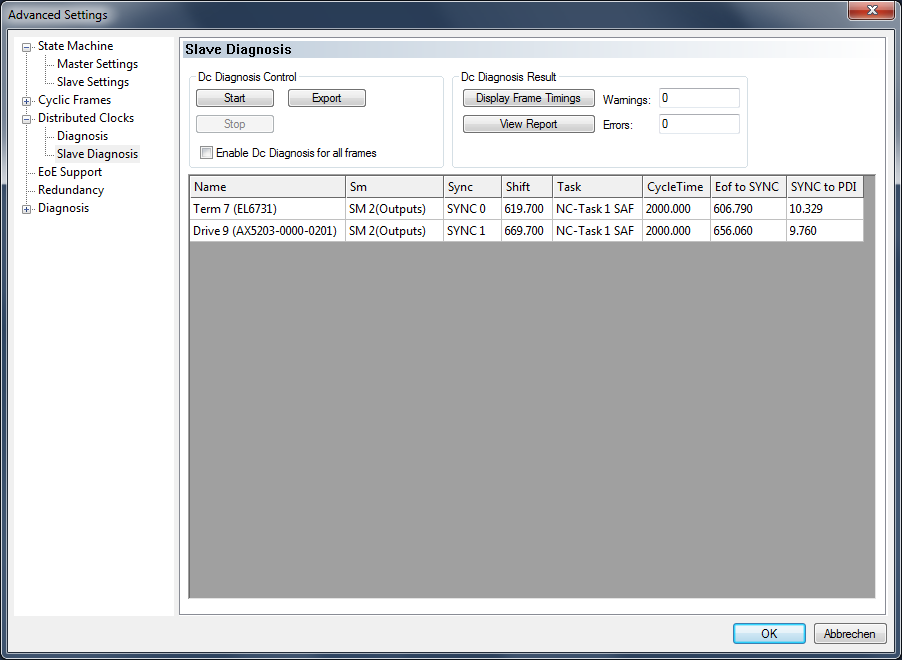Click the Errors value field
This screenshot has height=660, width=902.
point(698,124)
